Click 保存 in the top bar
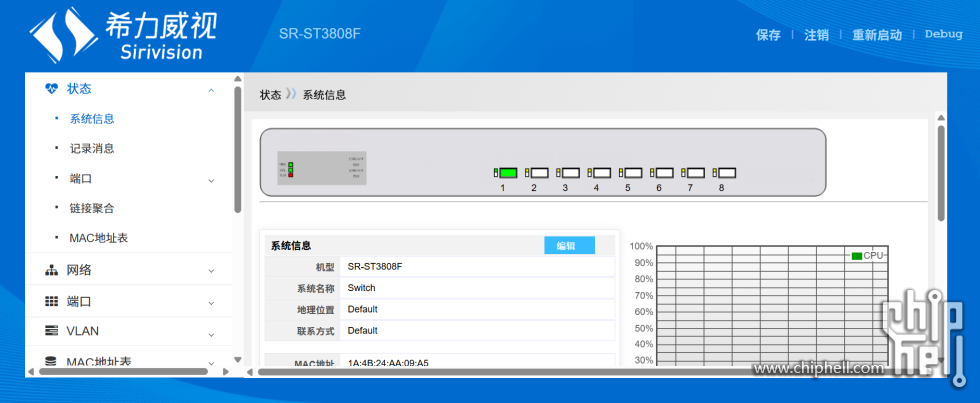The width and height of the screenshot is (980, 403). click(768, 35)
